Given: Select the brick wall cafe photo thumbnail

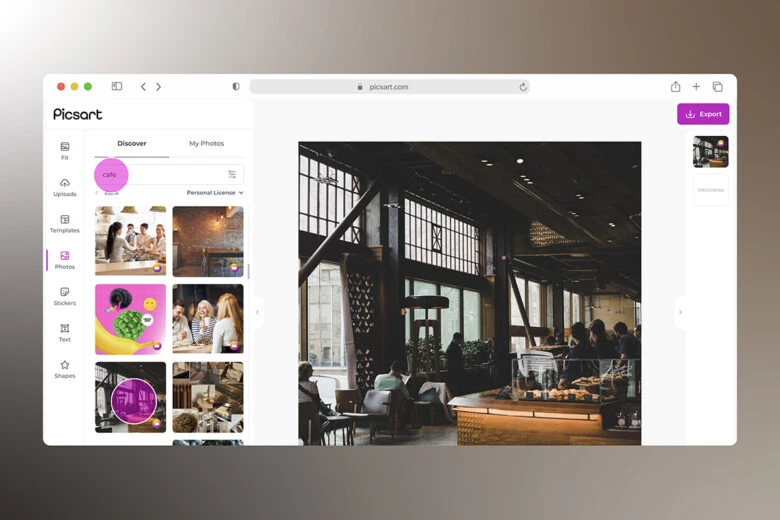Looking at the screenshot, I should pyautogui.click(x=207, y=241).
